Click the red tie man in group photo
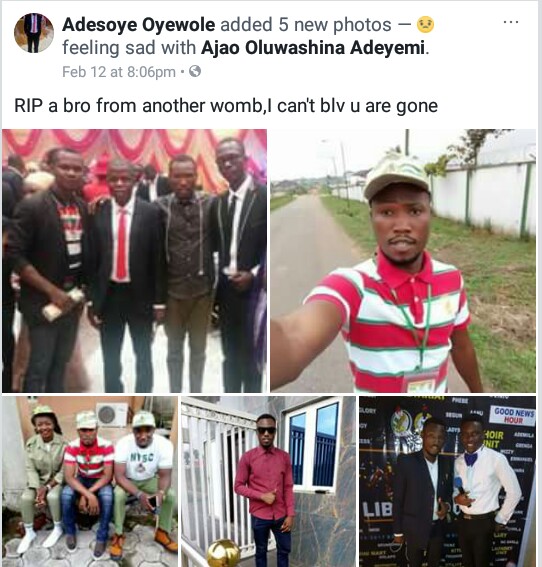 (125, 275)
